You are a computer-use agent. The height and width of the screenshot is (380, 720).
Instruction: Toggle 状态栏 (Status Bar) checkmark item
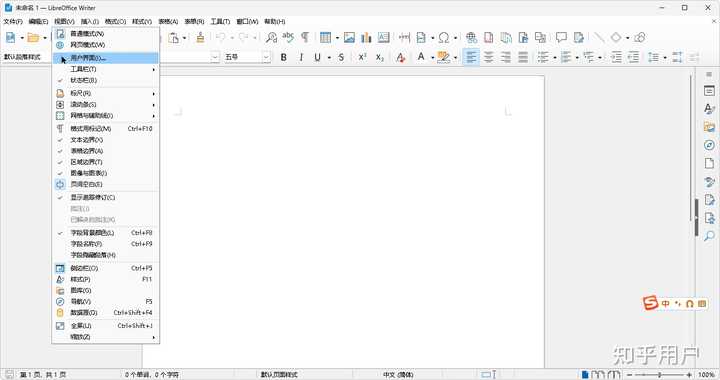click(x=106, y=80)
